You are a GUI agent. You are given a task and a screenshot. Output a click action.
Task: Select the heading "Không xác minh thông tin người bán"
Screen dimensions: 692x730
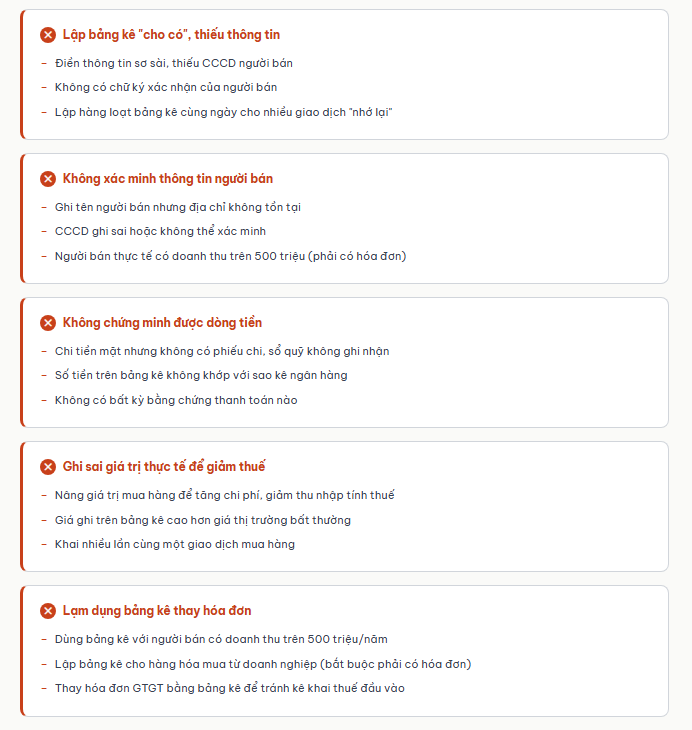click(167, 179)
